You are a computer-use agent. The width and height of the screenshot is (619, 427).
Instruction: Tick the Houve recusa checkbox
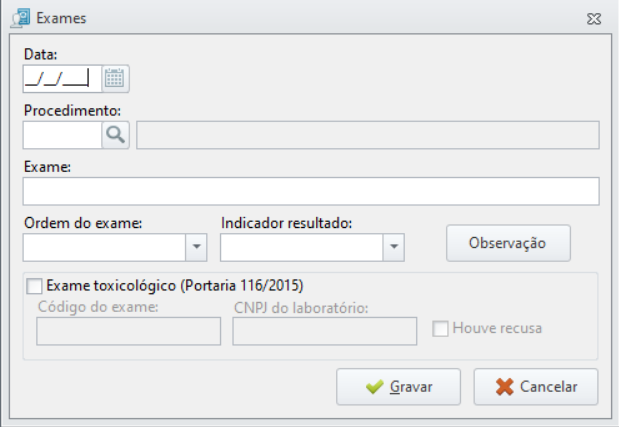pyautogui.click(x=440, y=328)
